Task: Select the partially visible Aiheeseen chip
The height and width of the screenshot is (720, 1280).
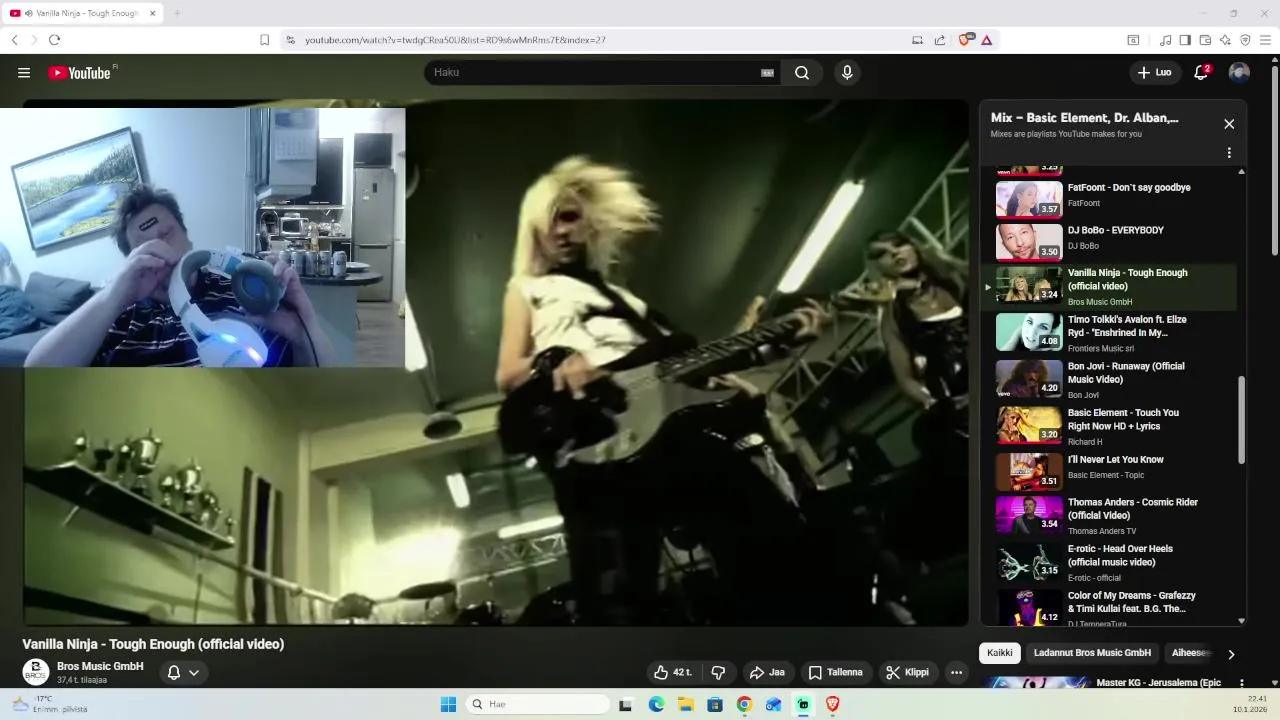Action: pyautogui.click(x=1190, y=653)
